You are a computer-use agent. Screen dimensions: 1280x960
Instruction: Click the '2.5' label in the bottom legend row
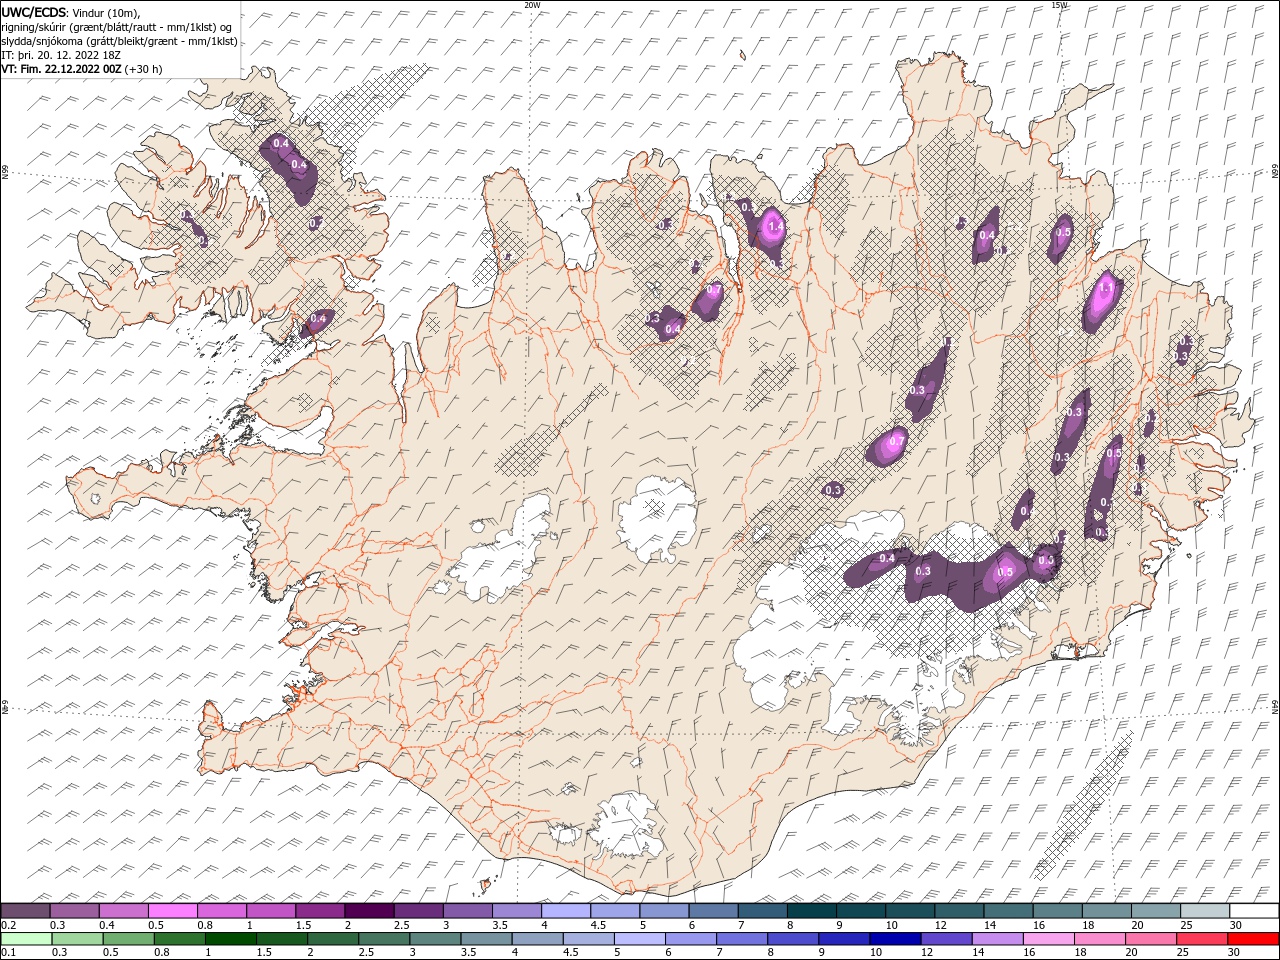coord(365,953)
